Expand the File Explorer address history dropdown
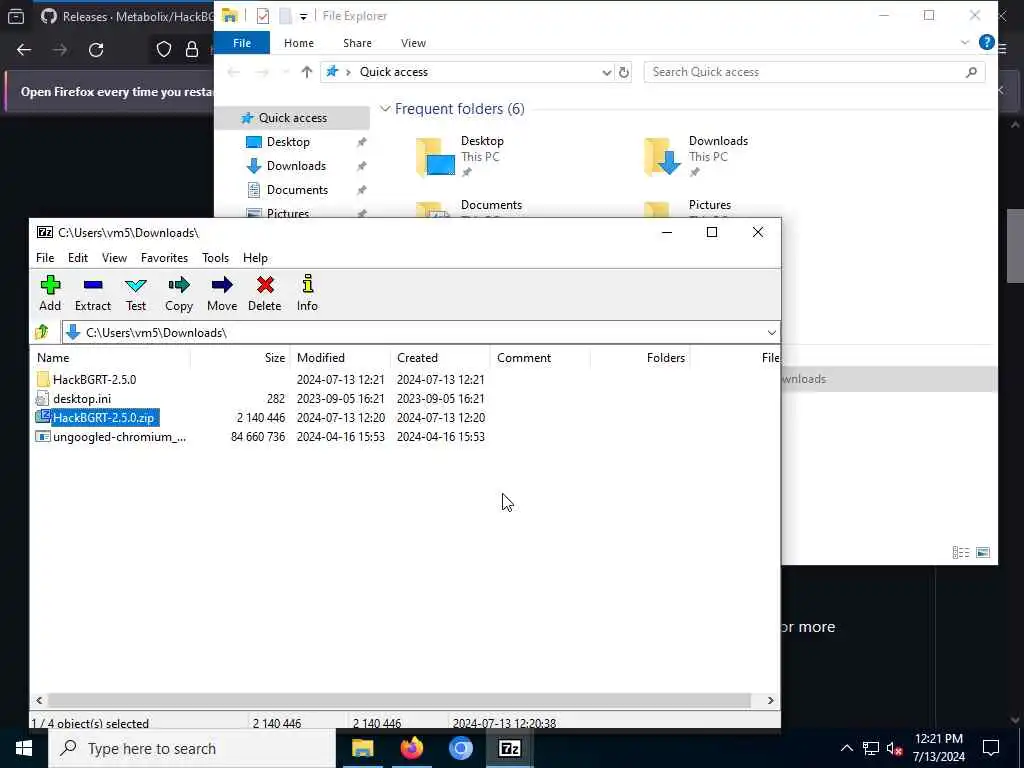Screen dimensions: 1024x768 pos(607,72)
